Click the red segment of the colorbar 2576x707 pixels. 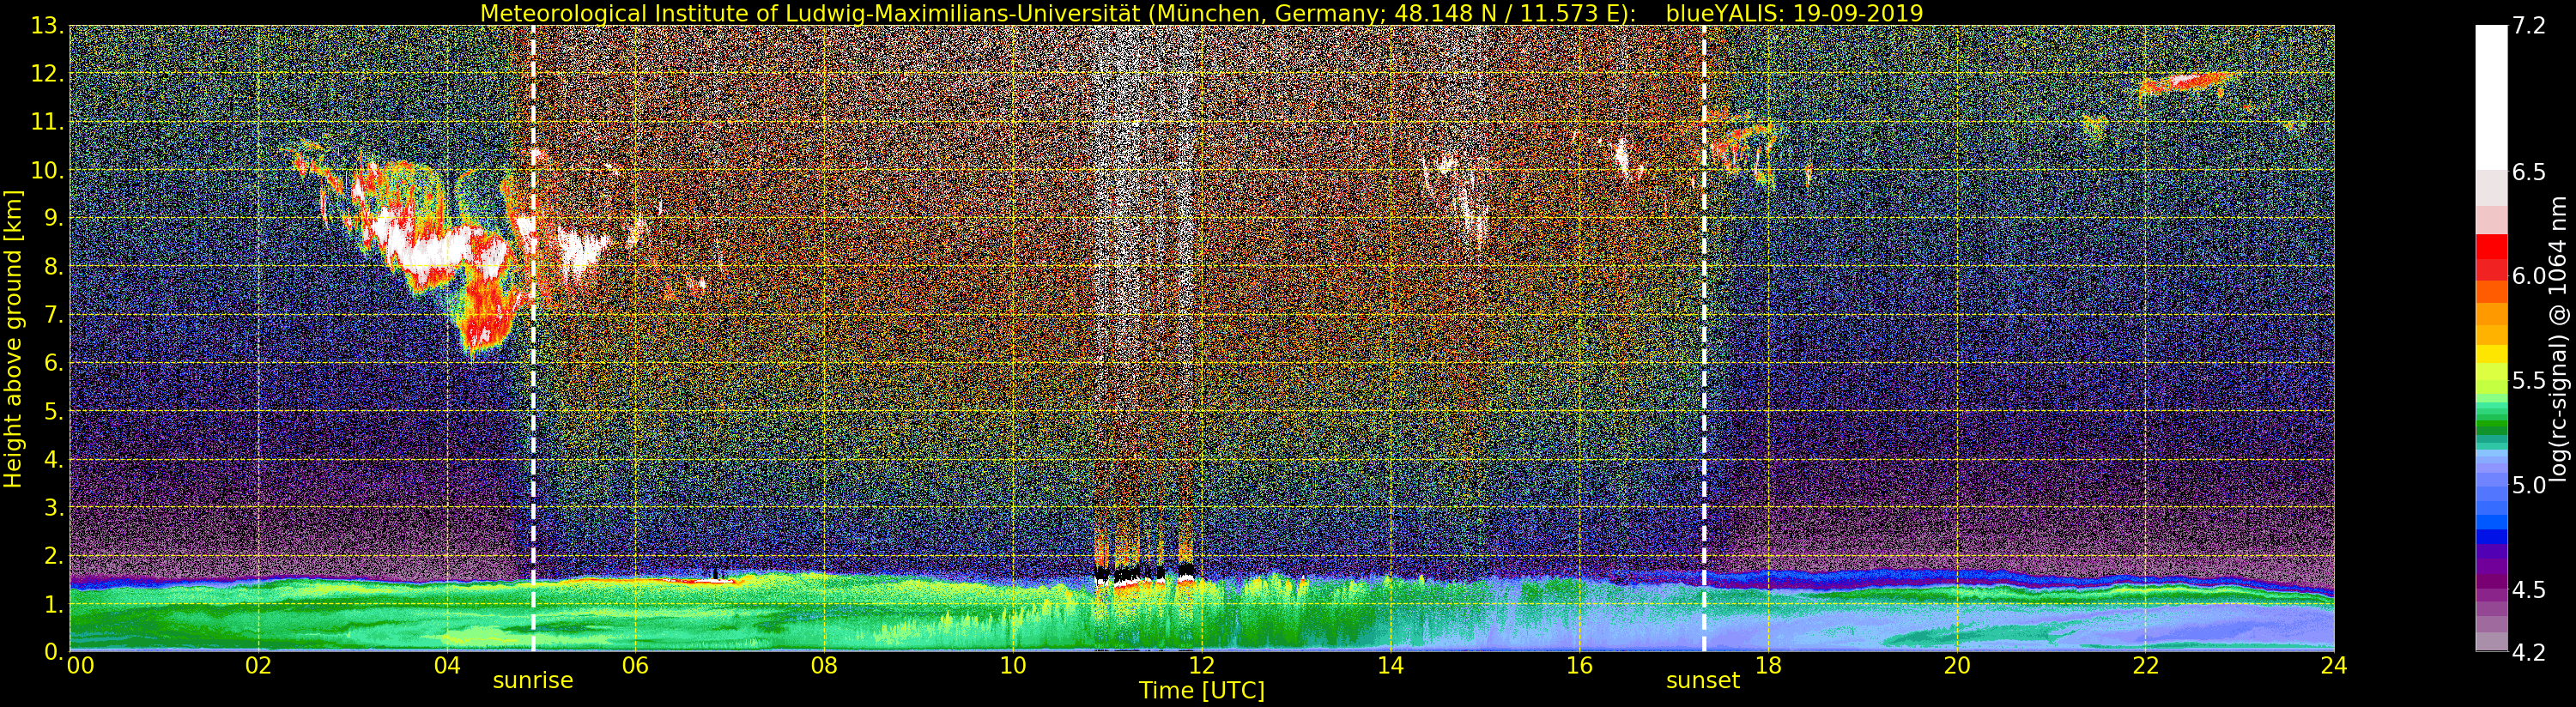tap(2491, 248)
